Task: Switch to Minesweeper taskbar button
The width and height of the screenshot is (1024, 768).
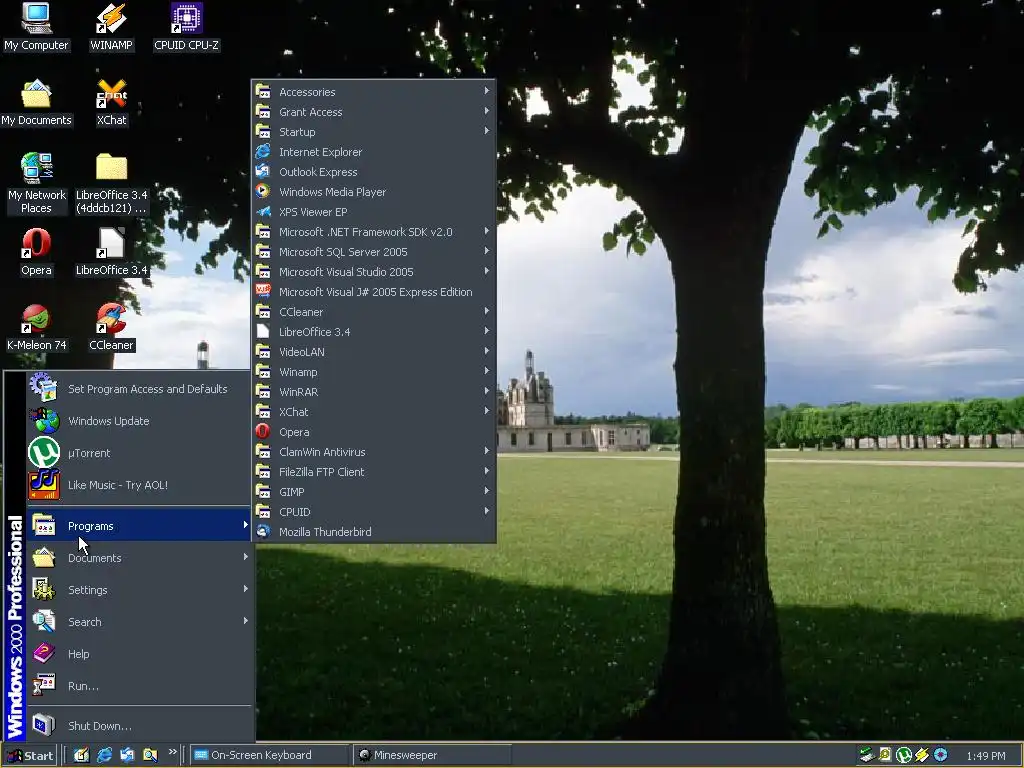Action: point(431,755)
